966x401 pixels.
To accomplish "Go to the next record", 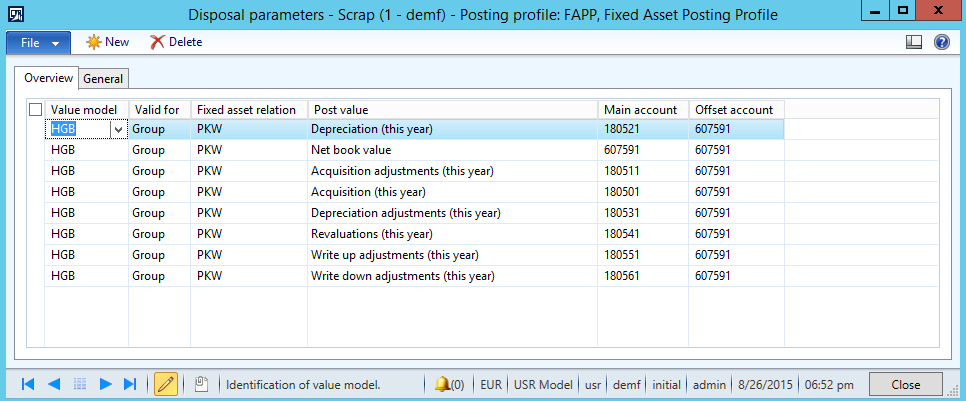I will 104,384.
